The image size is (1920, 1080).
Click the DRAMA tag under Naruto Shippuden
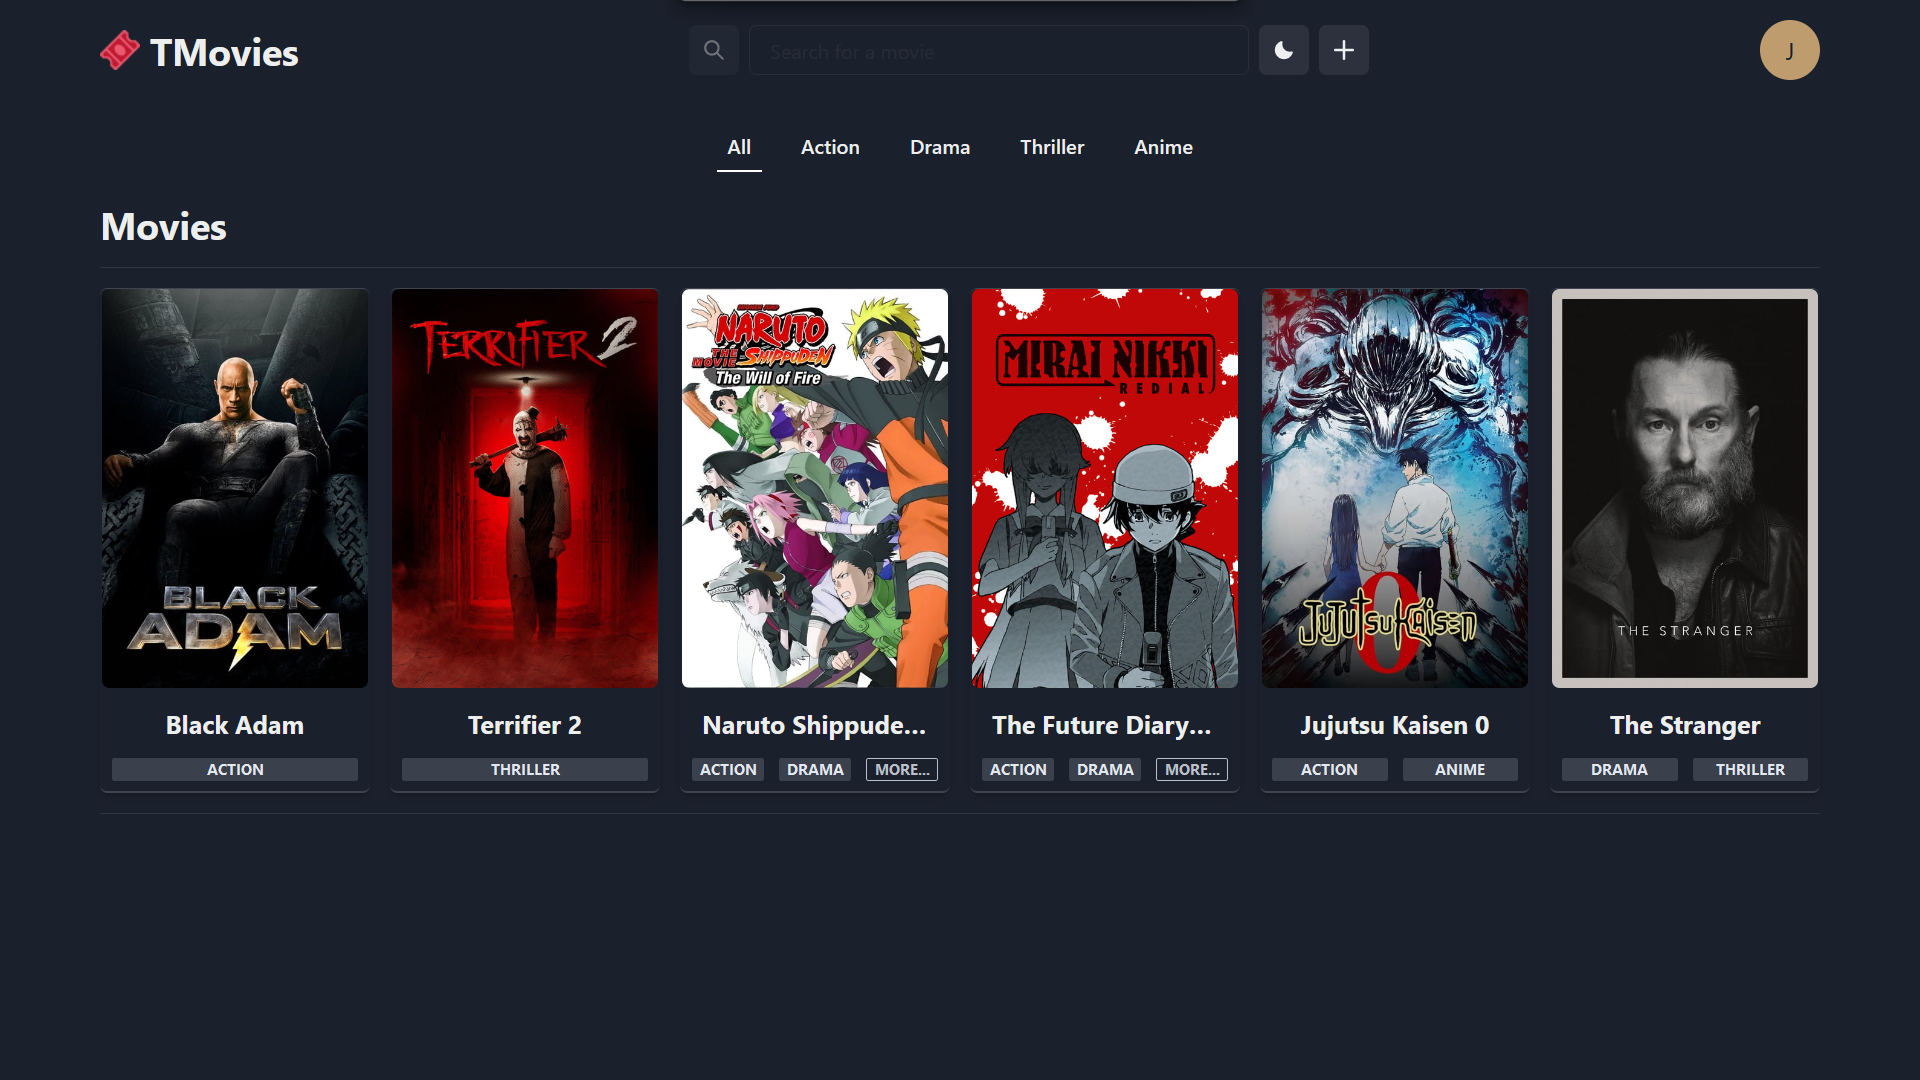click(x=815, y=769)
